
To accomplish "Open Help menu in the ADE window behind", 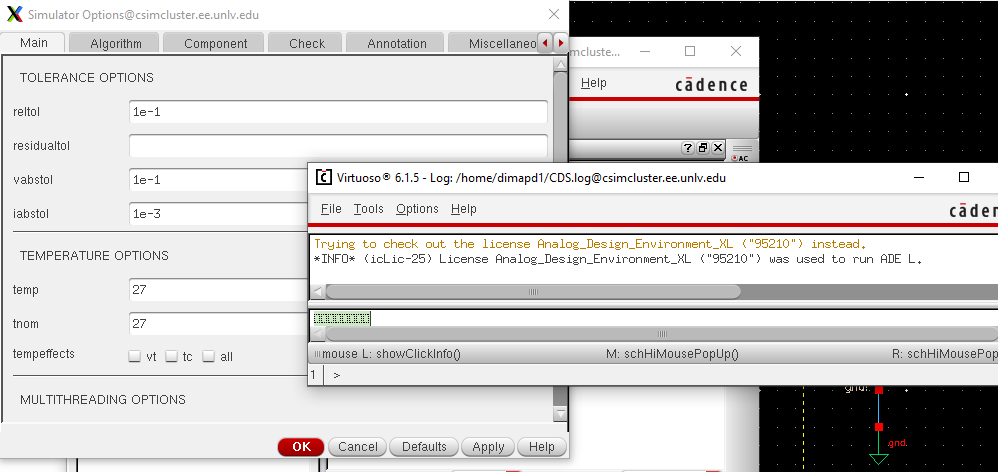I will [x=593, y=83].
